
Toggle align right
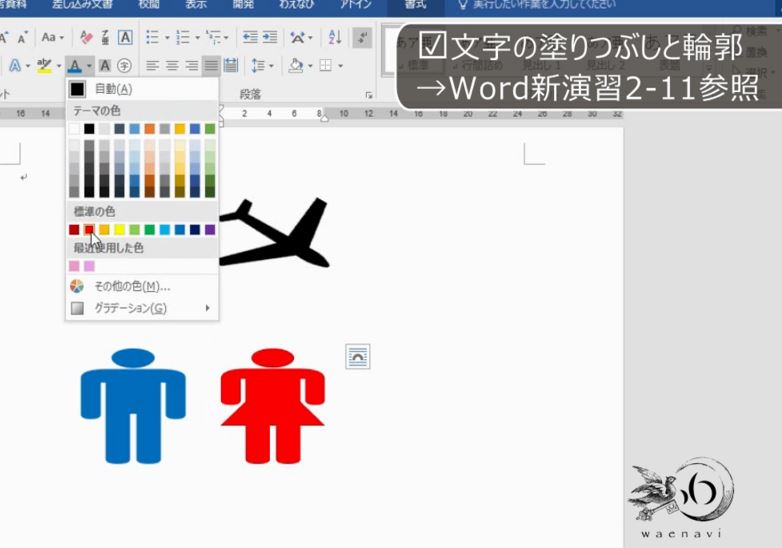coord(192,65)
